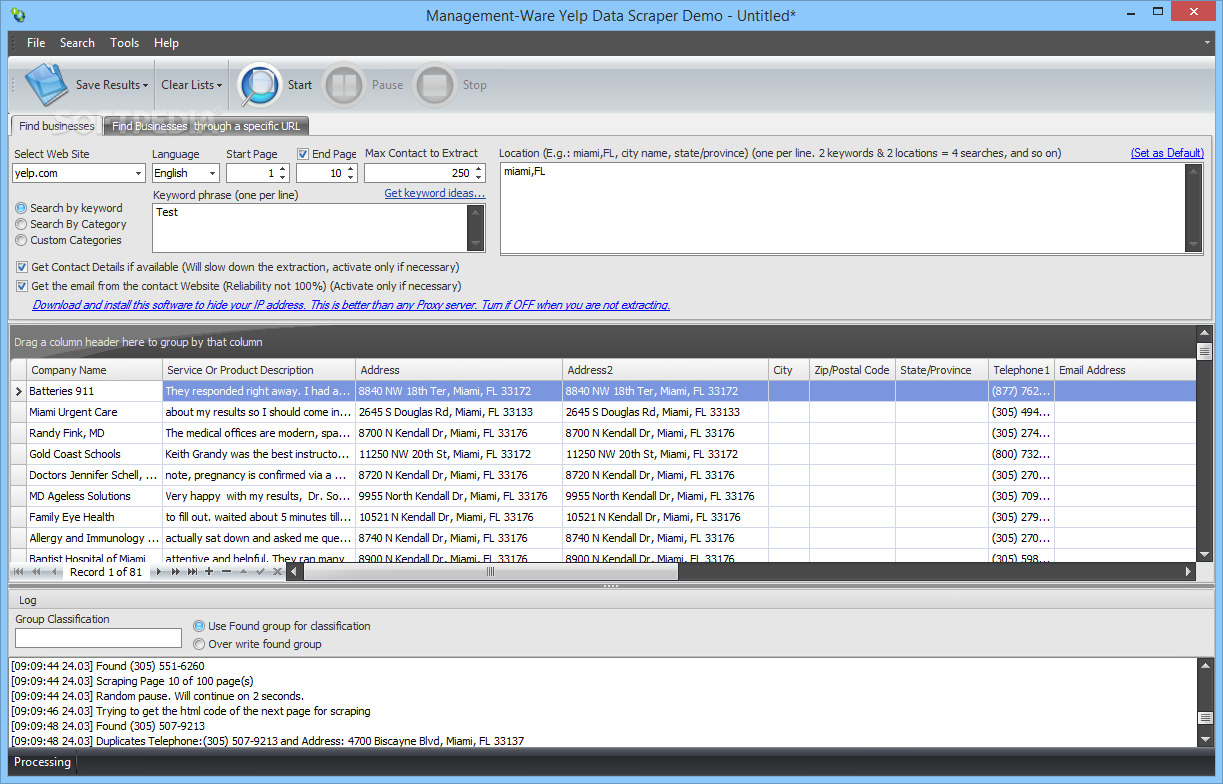Select Search by keyword option
Screen dimensions: 1223x784
21,208
